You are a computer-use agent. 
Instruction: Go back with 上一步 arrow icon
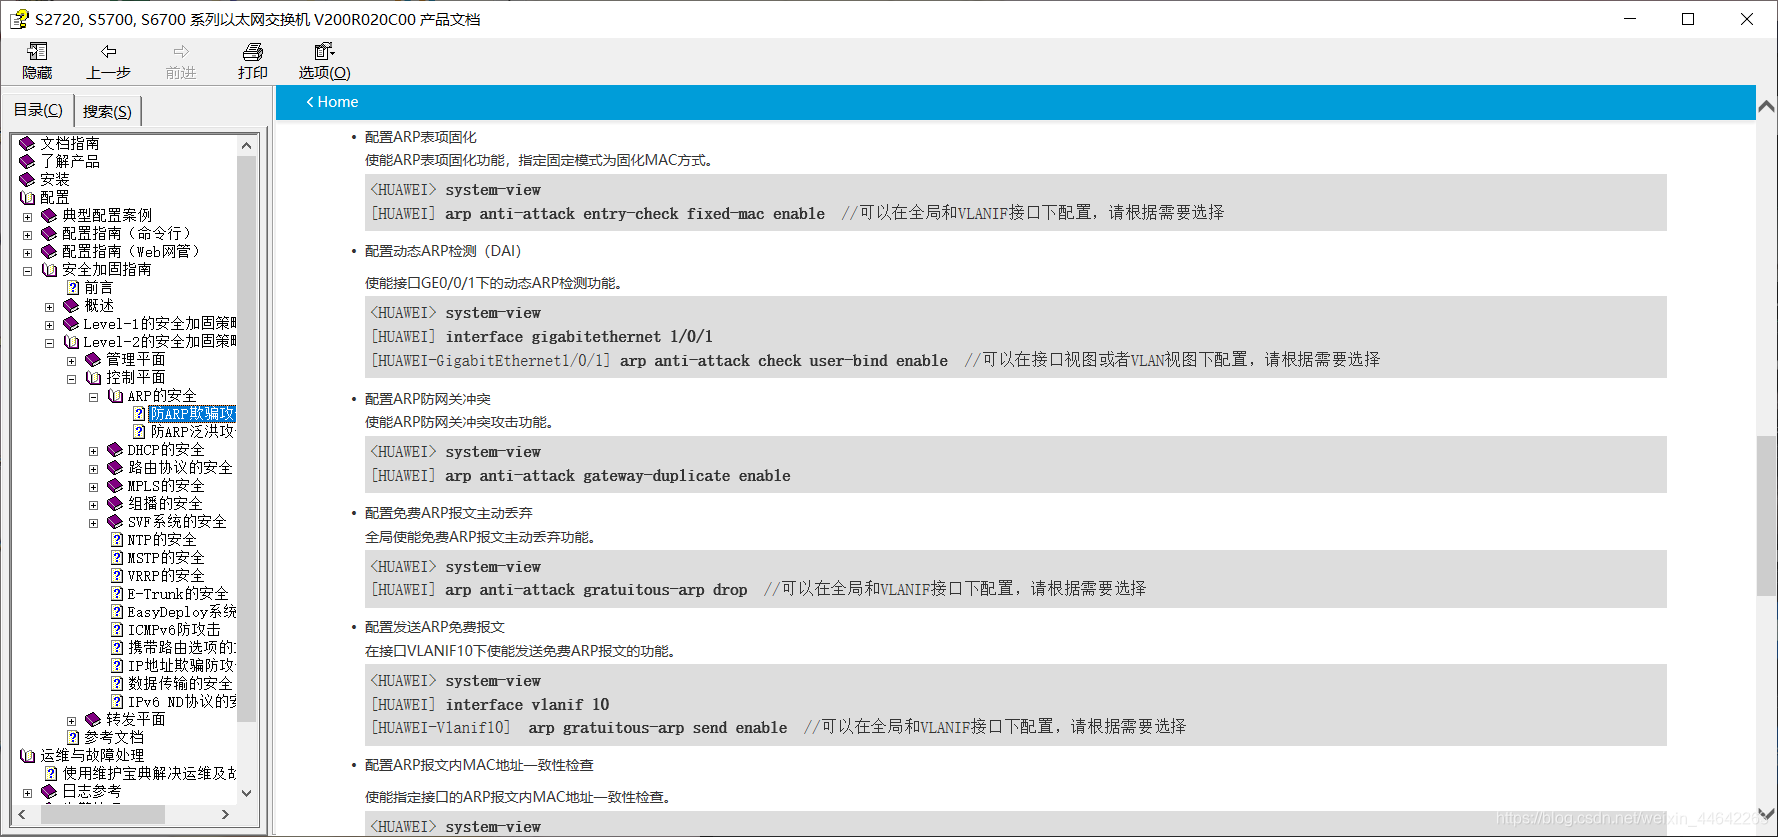click(x=108, y=51)
